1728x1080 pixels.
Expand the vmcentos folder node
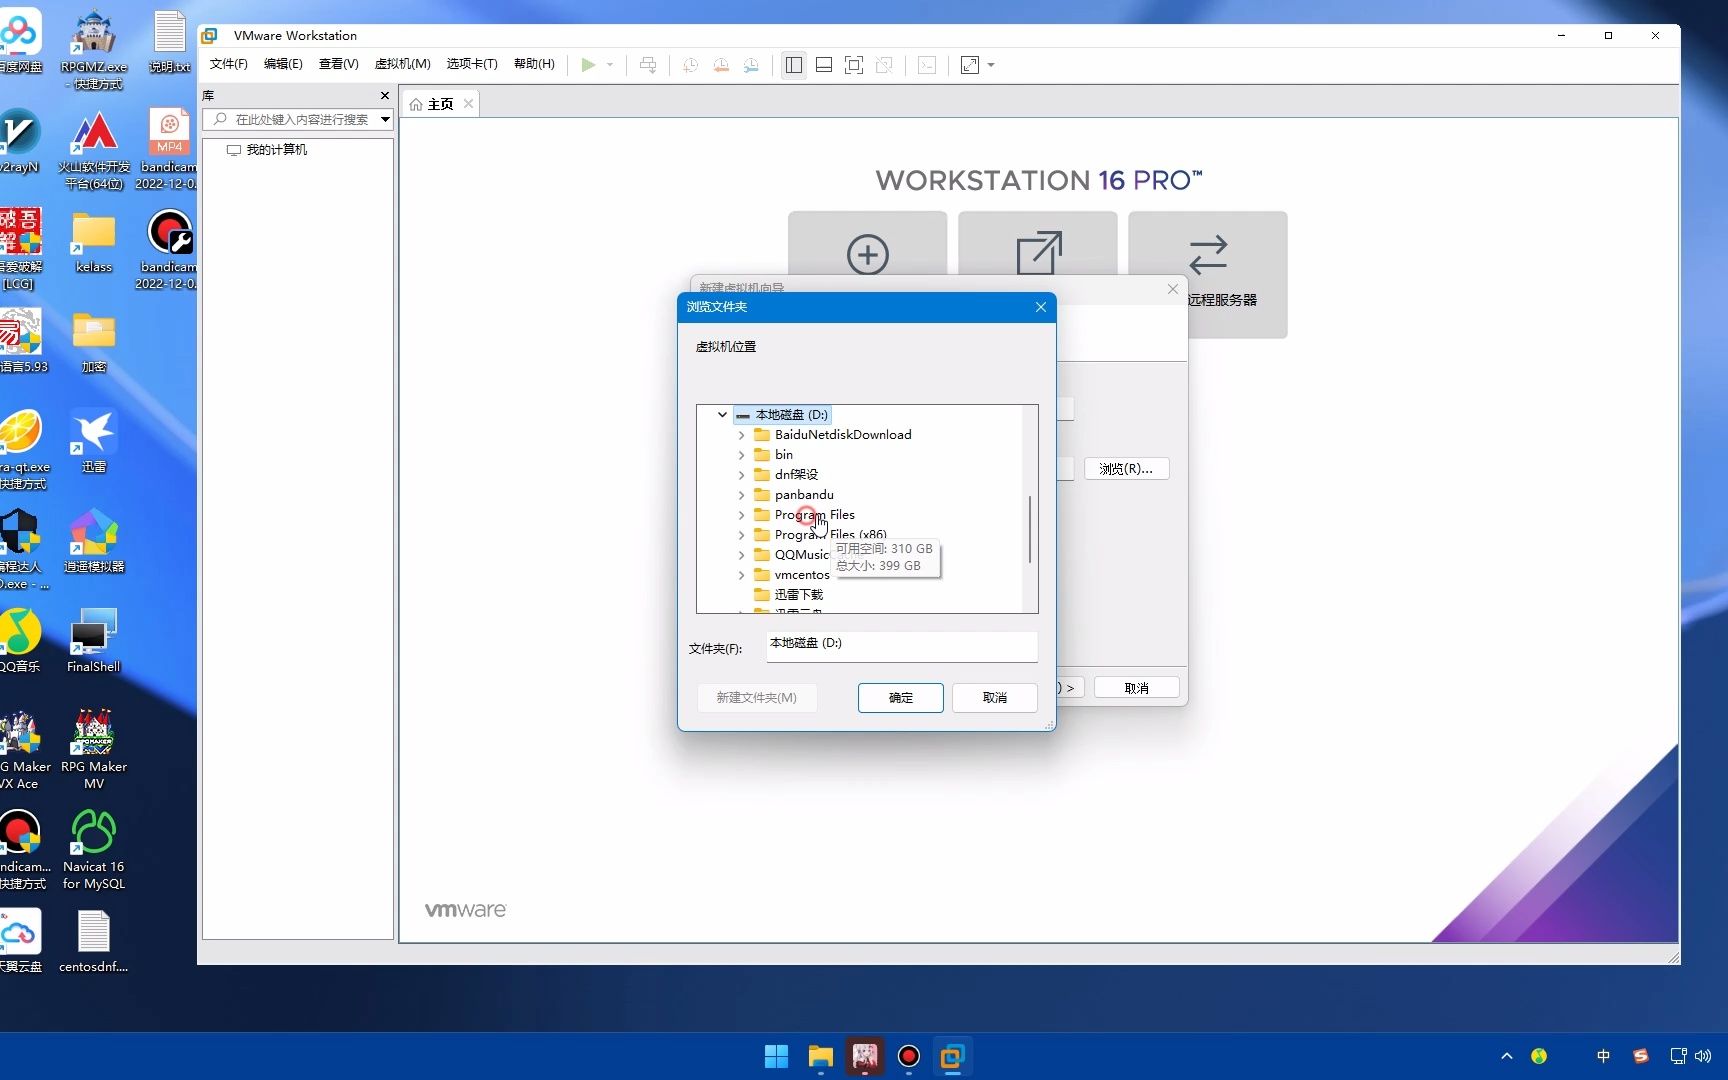point(741,575)
